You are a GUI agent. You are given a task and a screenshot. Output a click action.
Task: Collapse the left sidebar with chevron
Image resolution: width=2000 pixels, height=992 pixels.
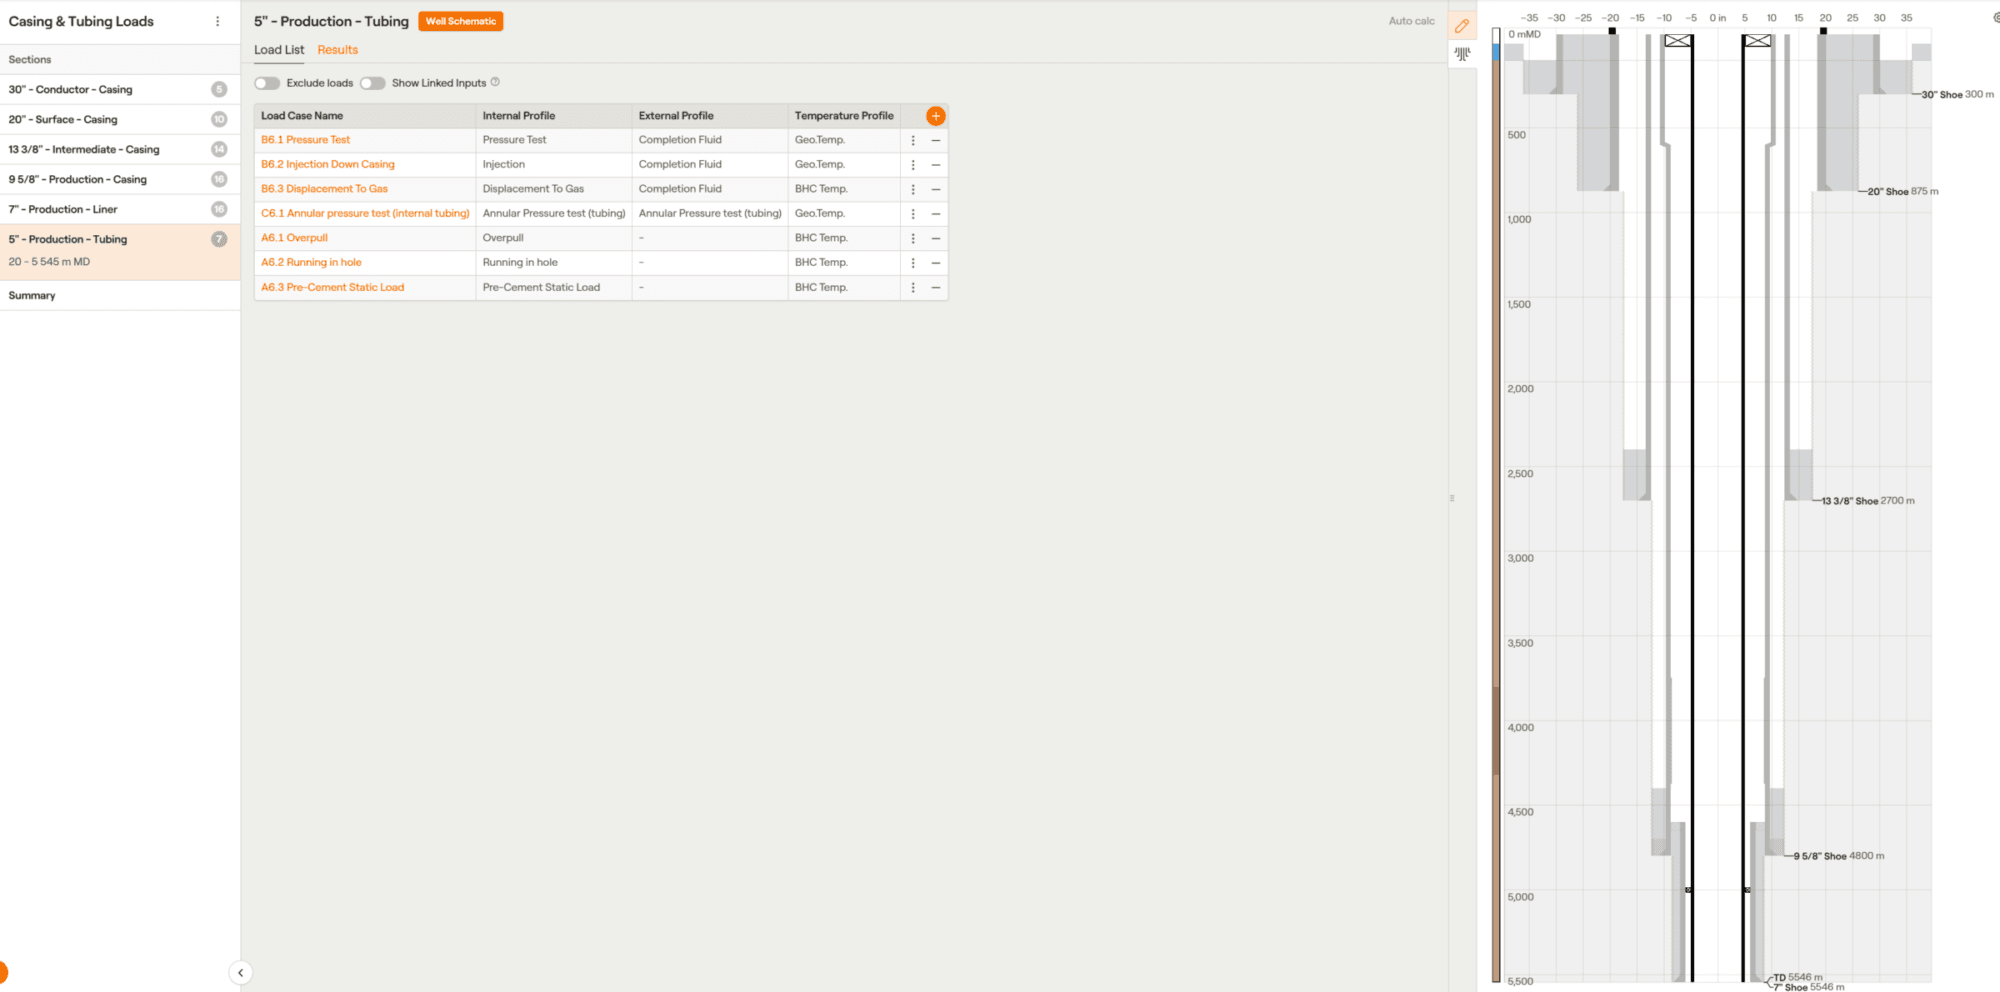[240, 972]
